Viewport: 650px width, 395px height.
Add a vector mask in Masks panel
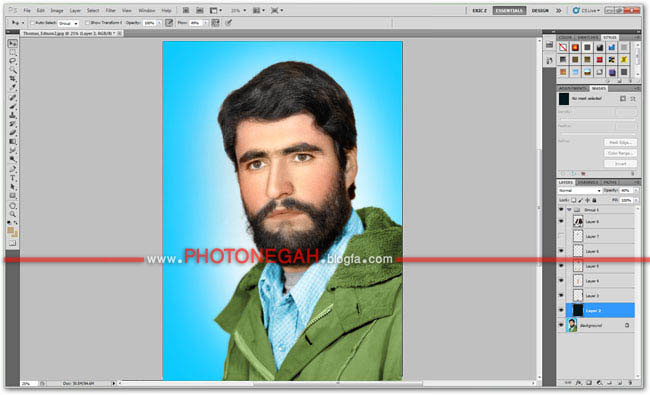633,99
